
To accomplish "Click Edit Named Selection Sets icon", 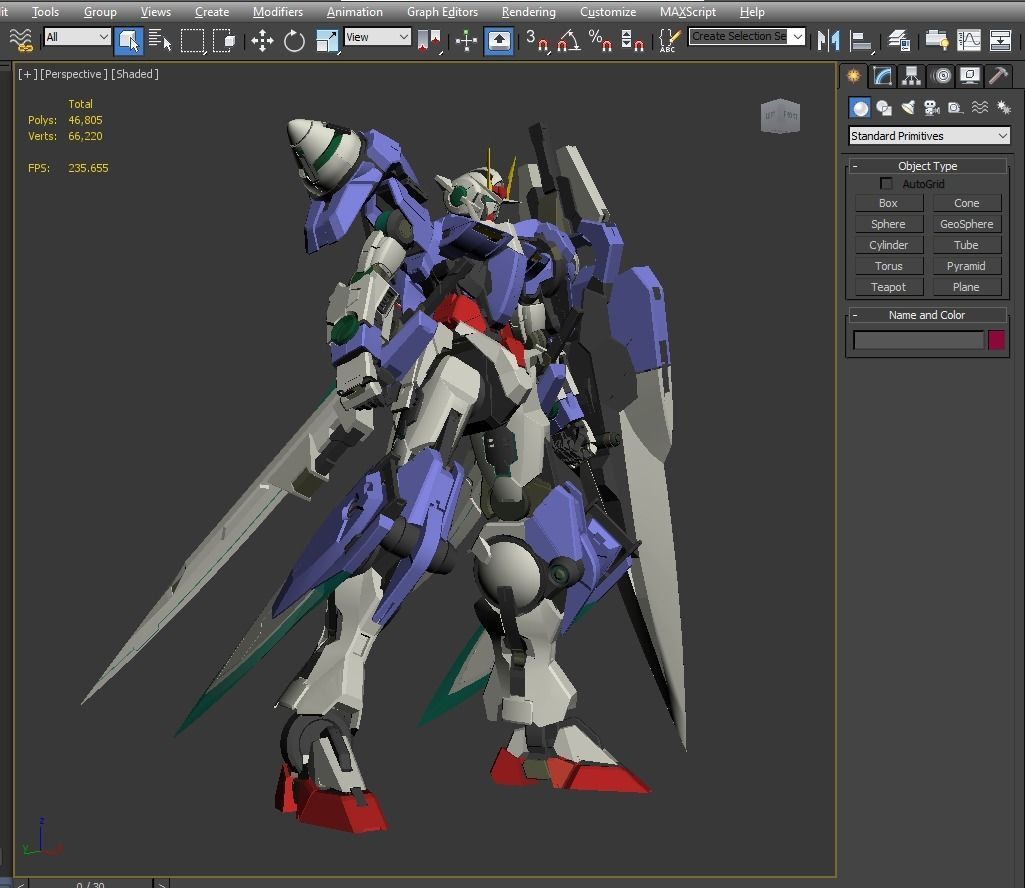I will coord(669,41).
